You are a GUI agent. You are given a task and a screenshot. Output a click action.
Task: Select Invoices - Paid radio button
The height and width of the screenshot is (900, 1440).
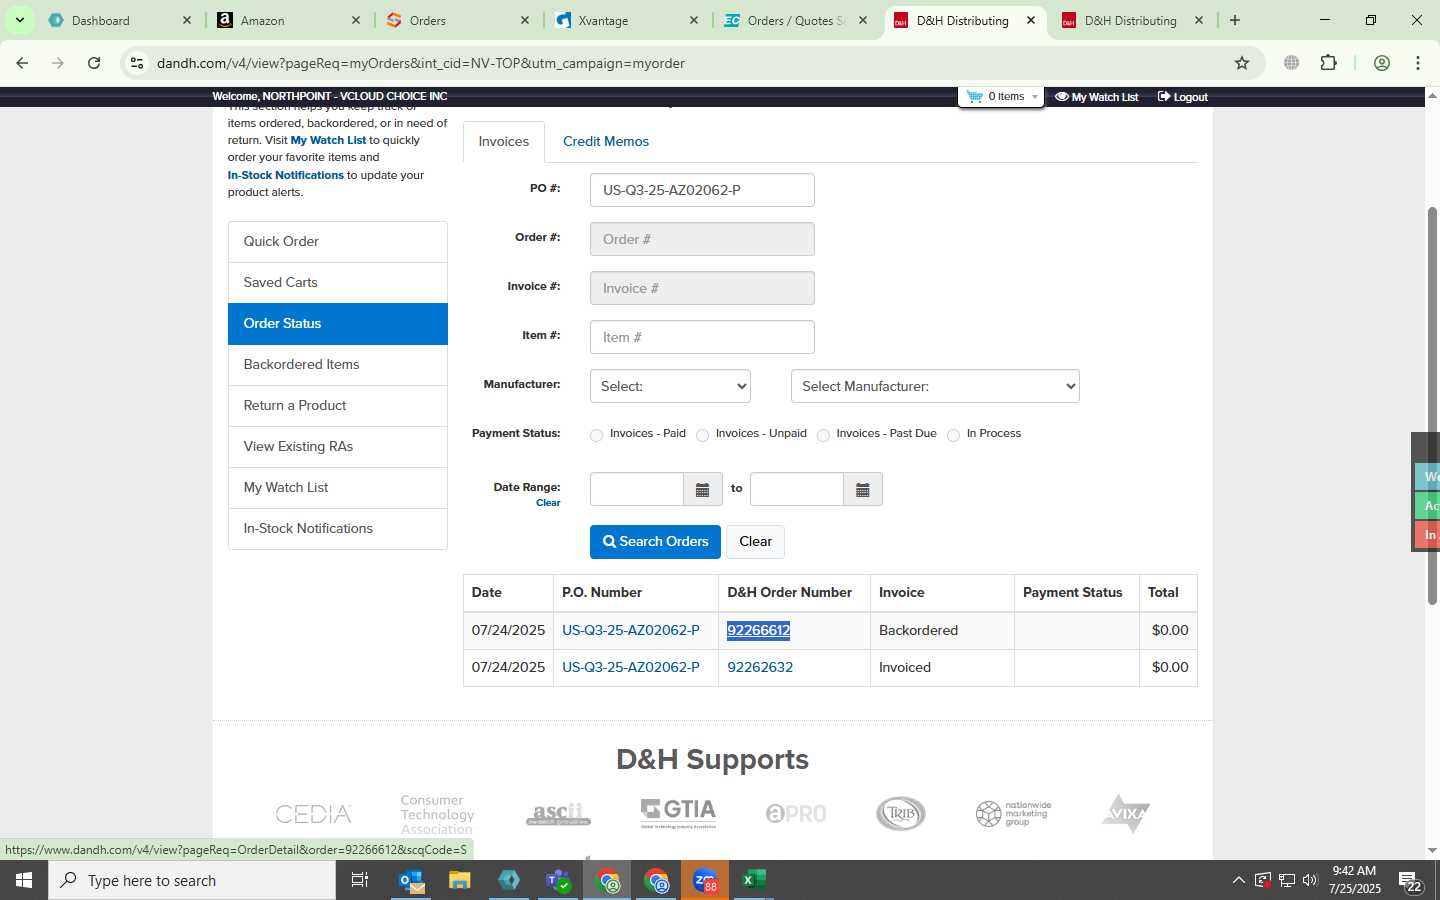pyautogui.click(x=597, y=435)
